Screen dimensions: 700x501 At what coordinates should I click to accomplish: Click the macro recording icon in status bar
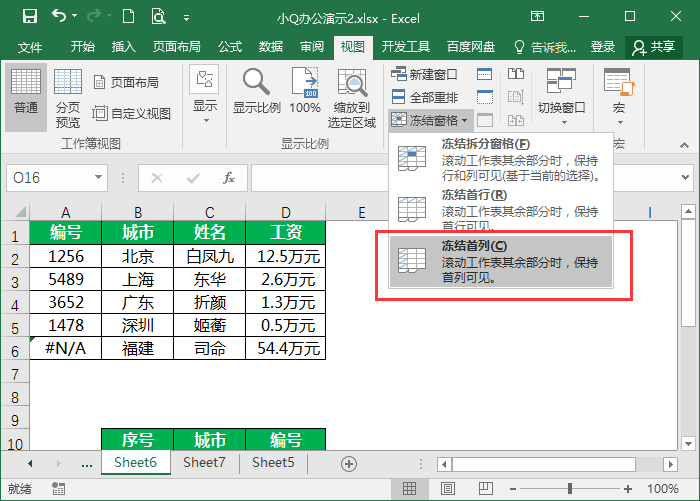(58, 488)
